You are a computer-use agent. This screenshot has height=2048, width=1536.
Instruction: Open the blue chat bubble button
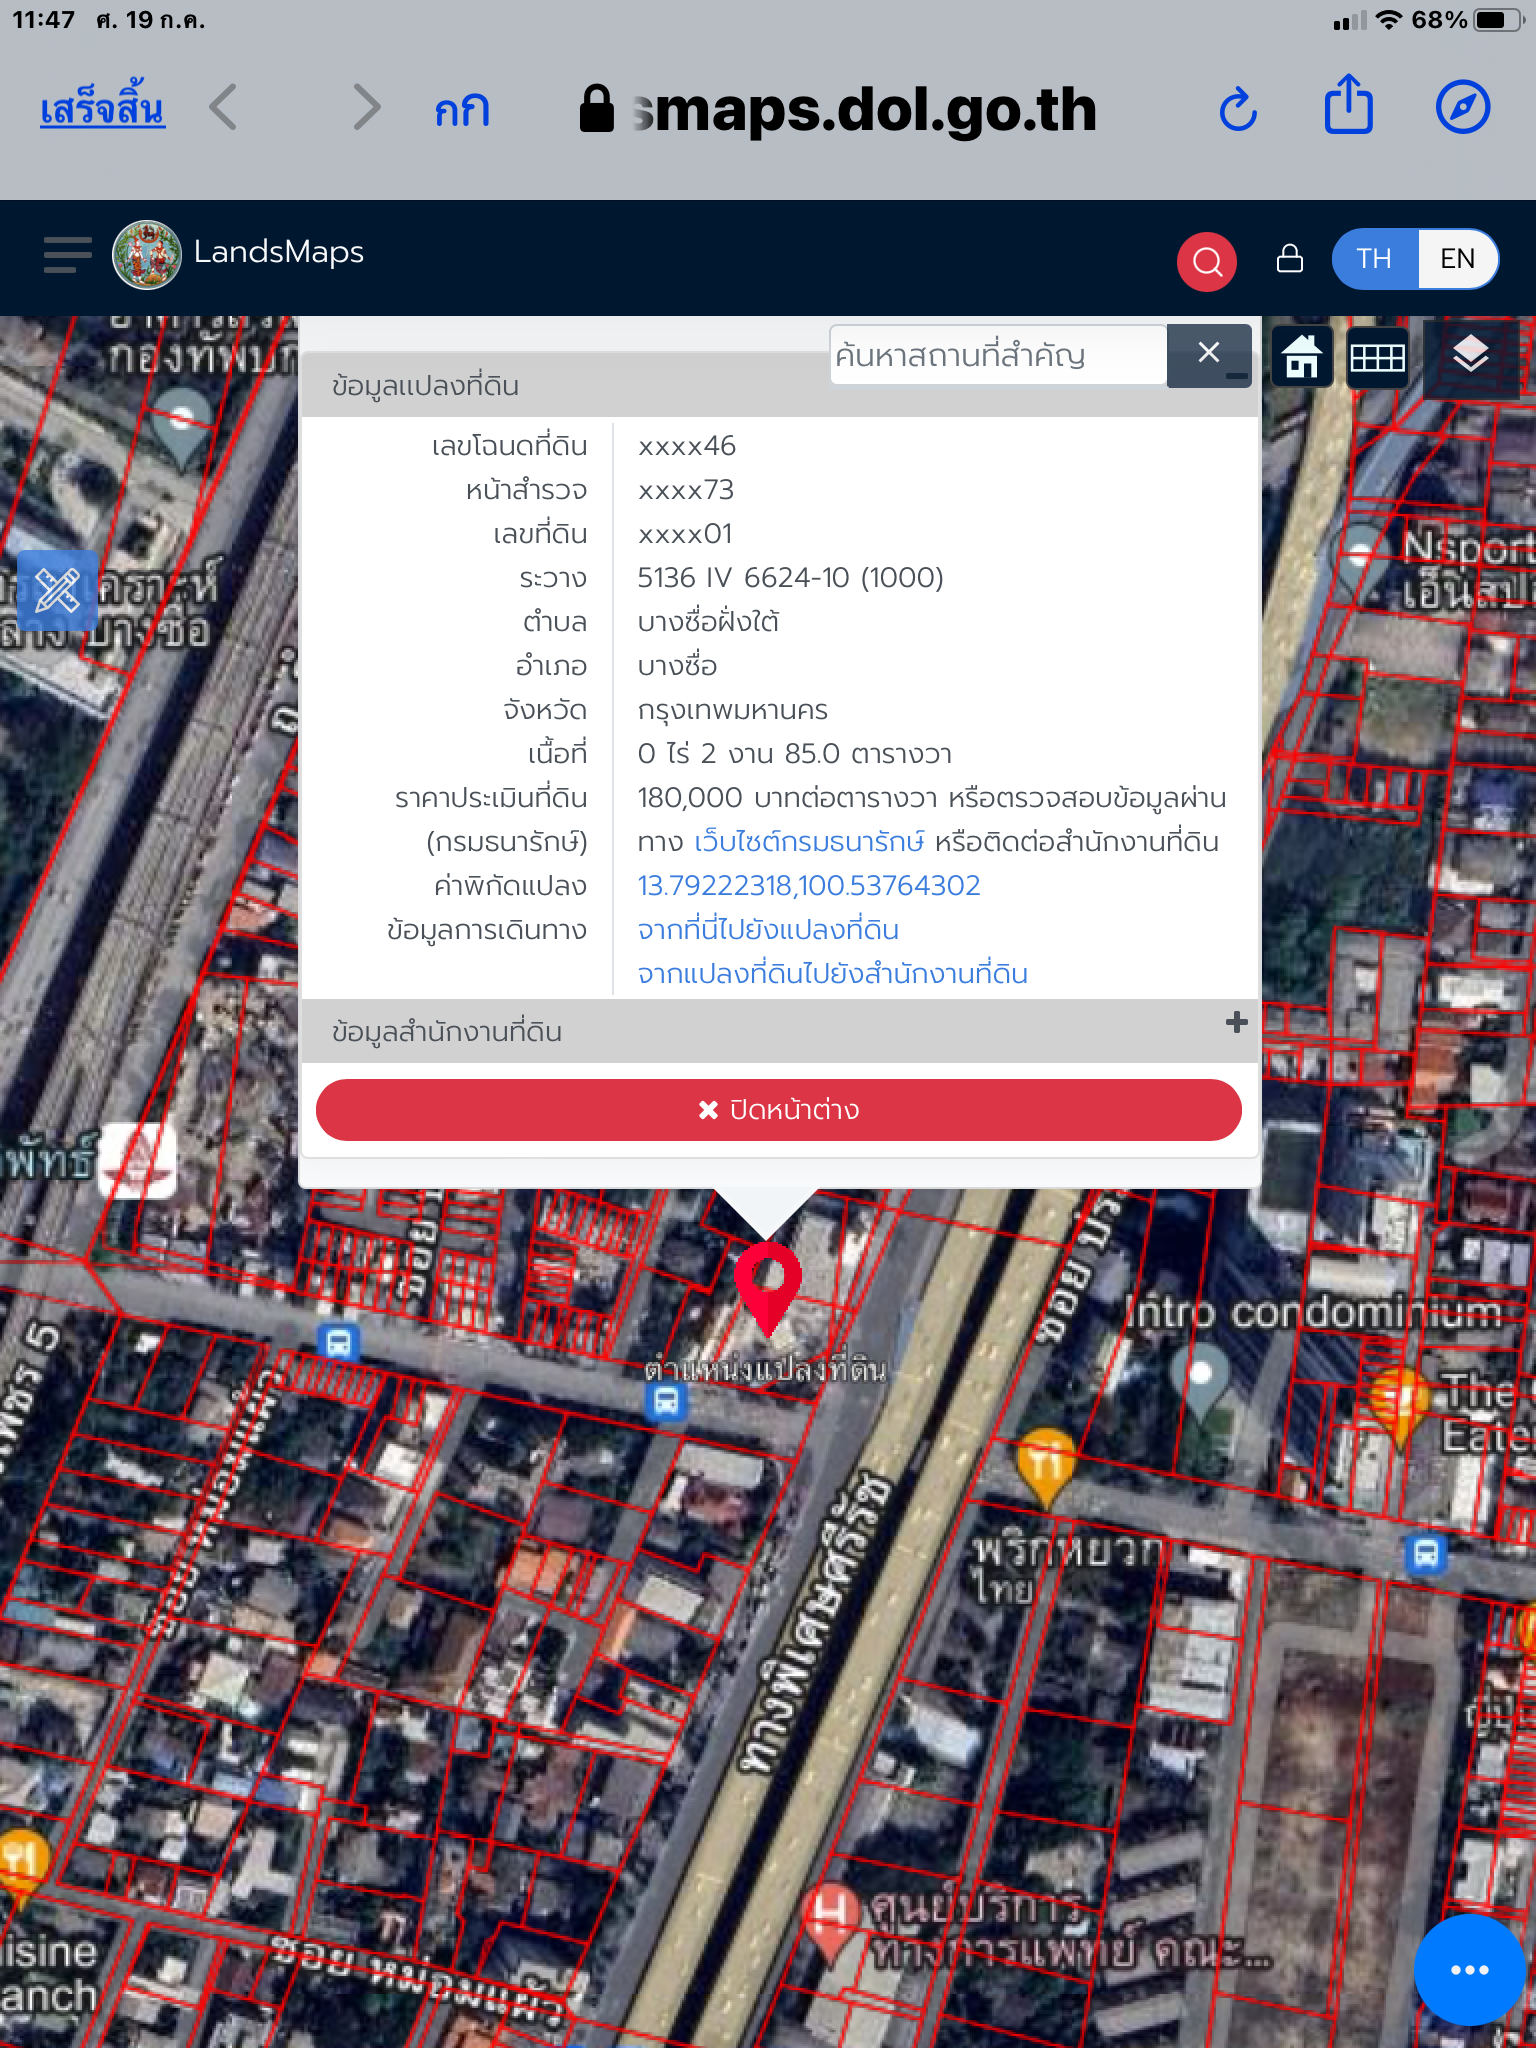click(x=1468, y=1969)
